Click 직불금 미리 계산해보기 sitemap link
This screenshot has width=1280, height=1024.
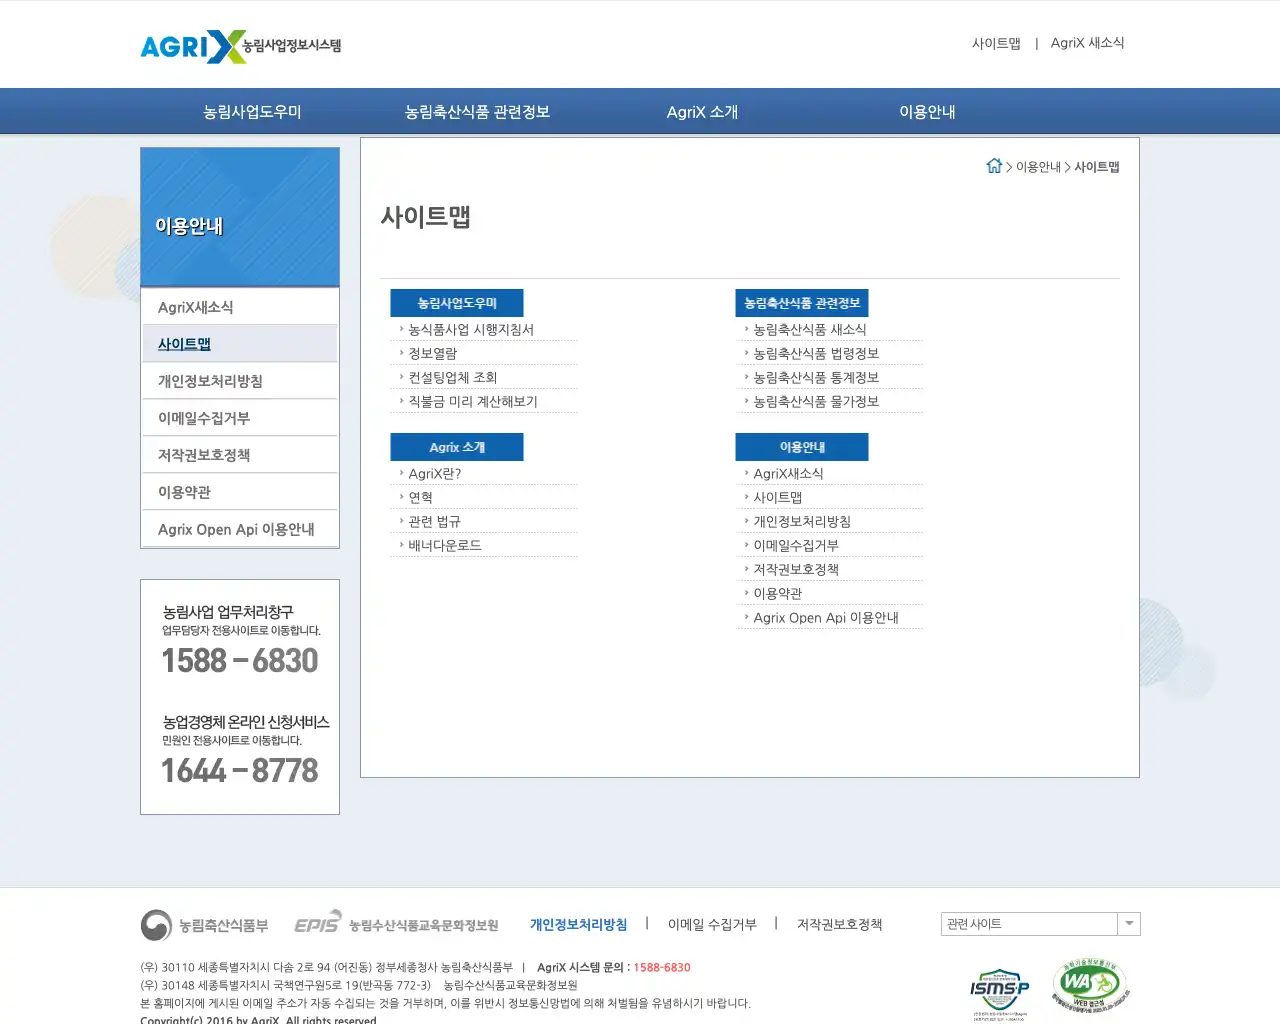pos(472,401)
